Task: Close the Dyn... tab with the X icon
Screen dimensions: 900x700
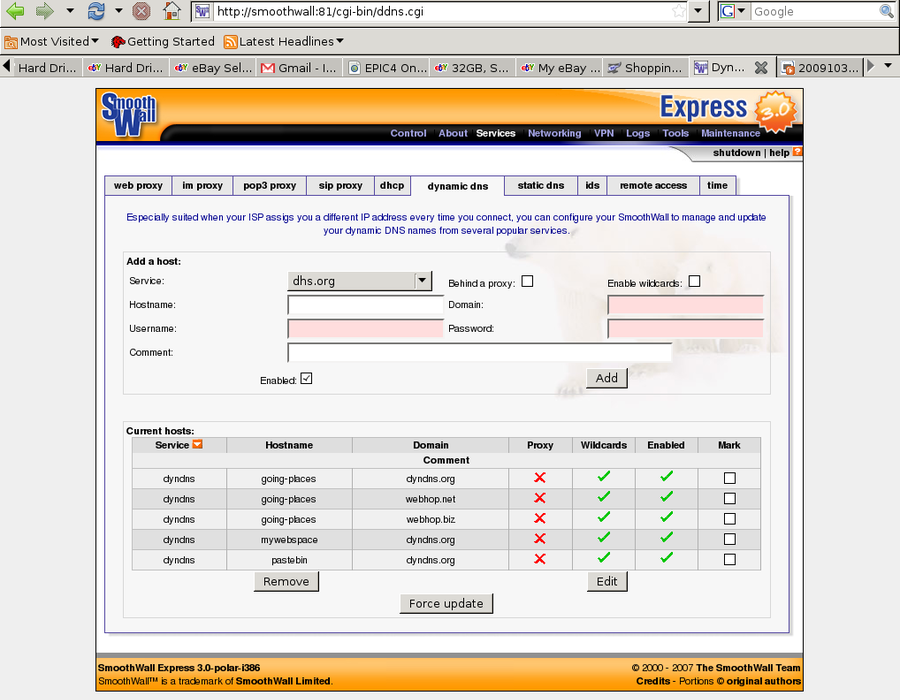Action: point(761,68)
